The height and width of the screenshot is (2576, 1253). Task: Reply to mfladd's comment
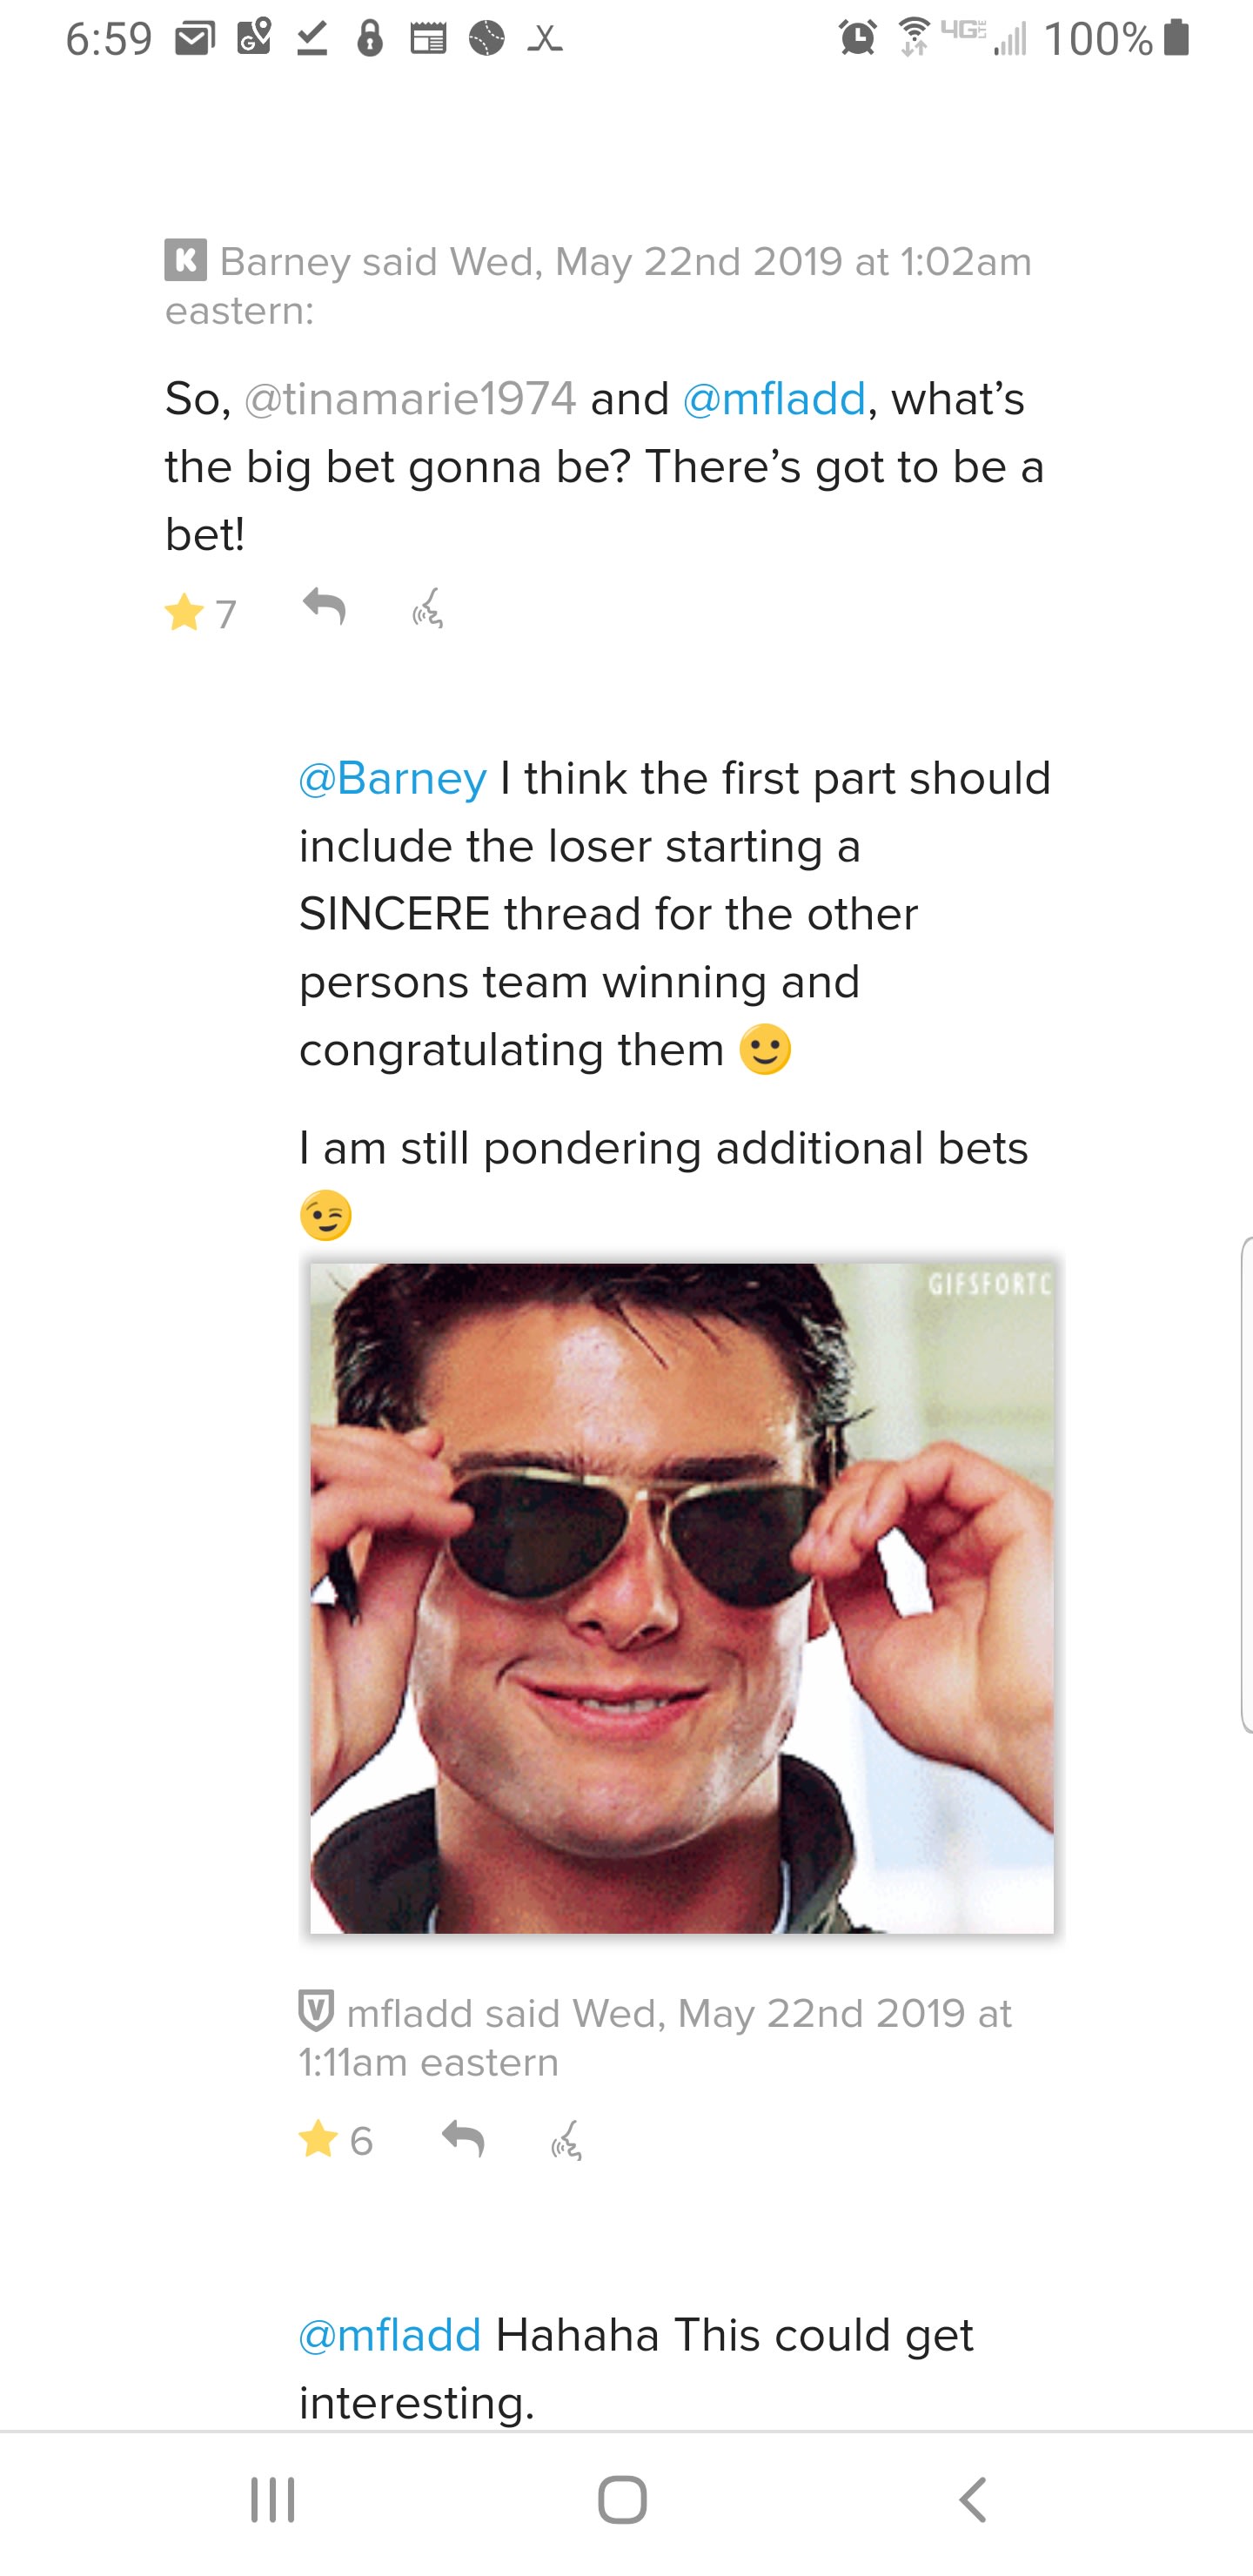(x=463, y=2137)
